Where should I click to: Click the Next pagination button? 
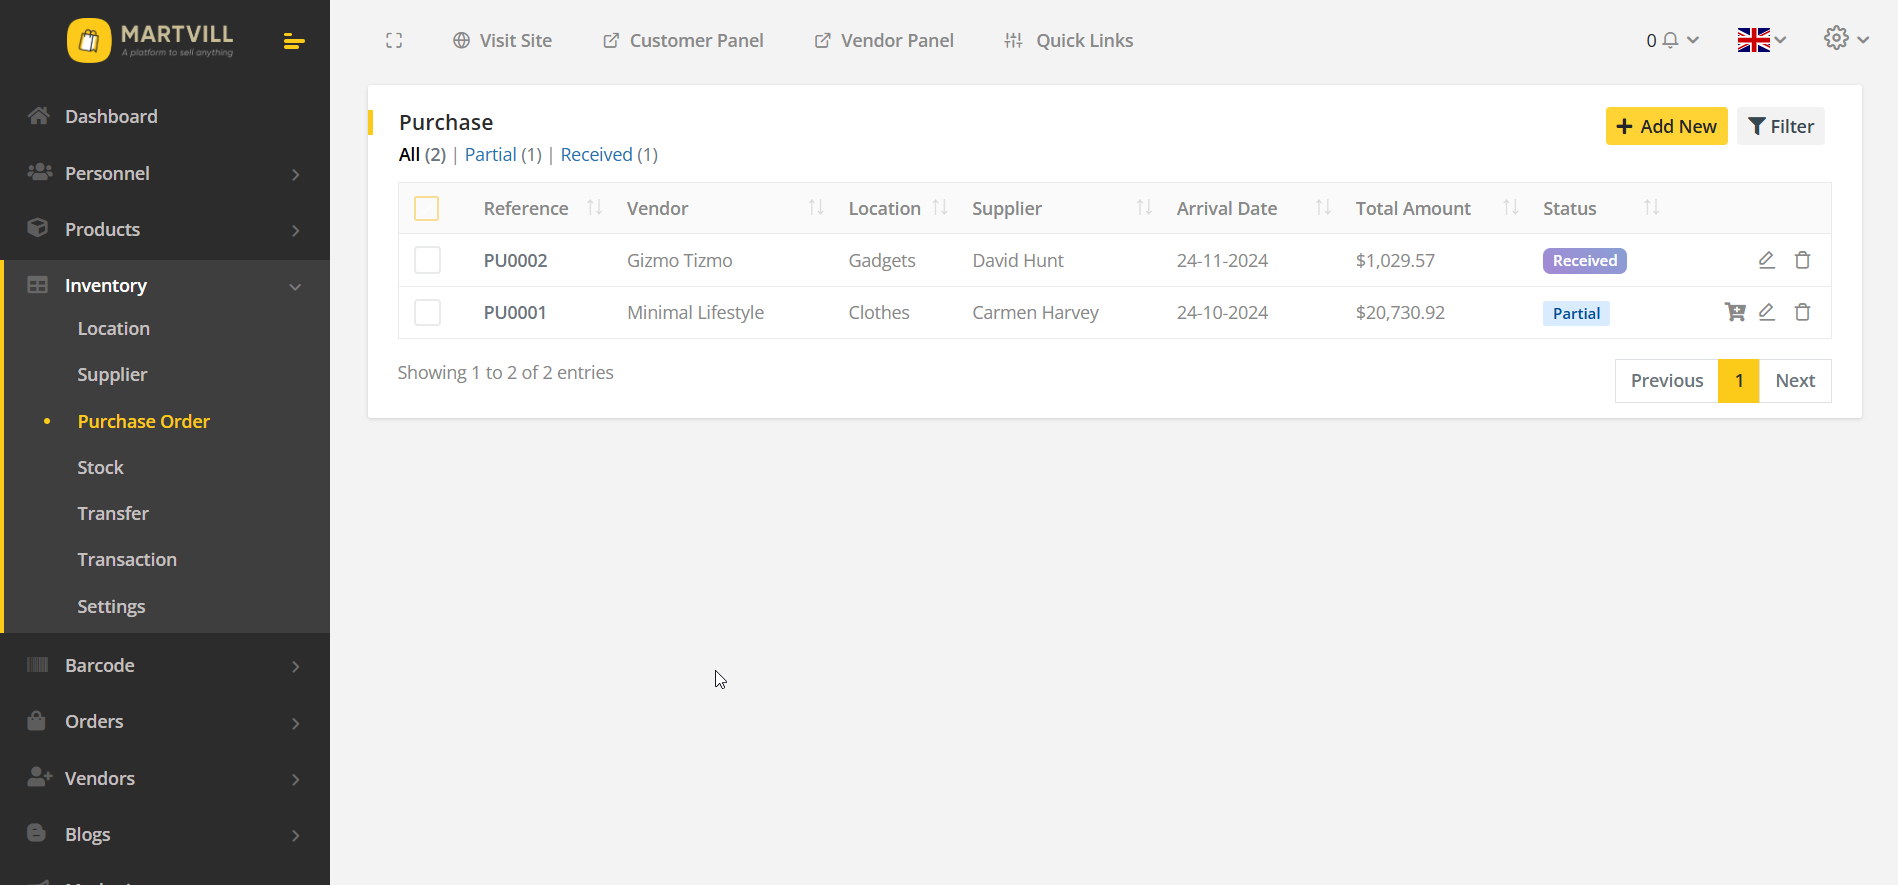(x=1794, y=381)
